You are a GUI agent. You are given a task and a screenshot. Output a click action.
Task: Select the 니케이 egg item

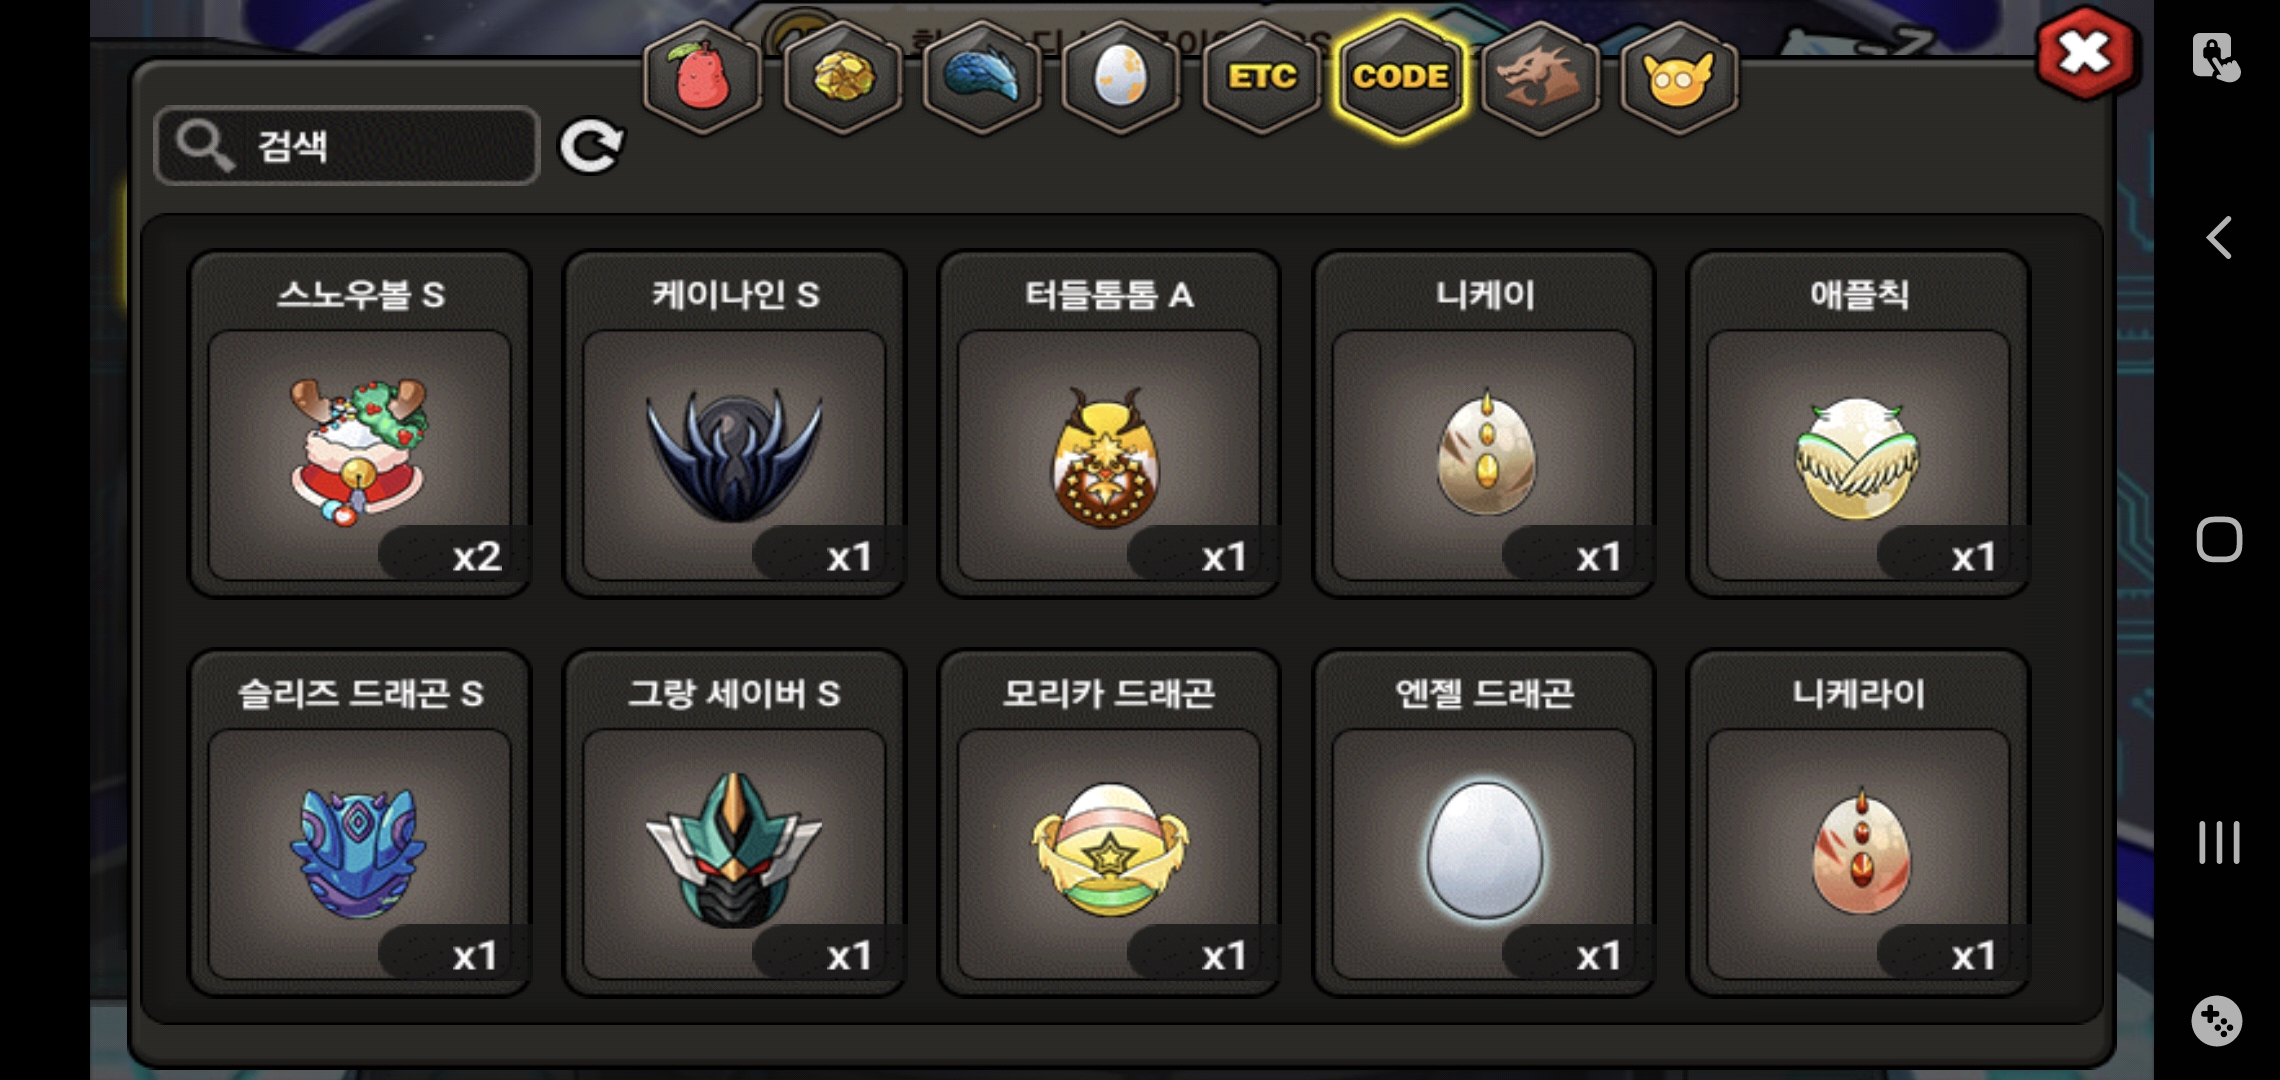(x=1484, y=424)
